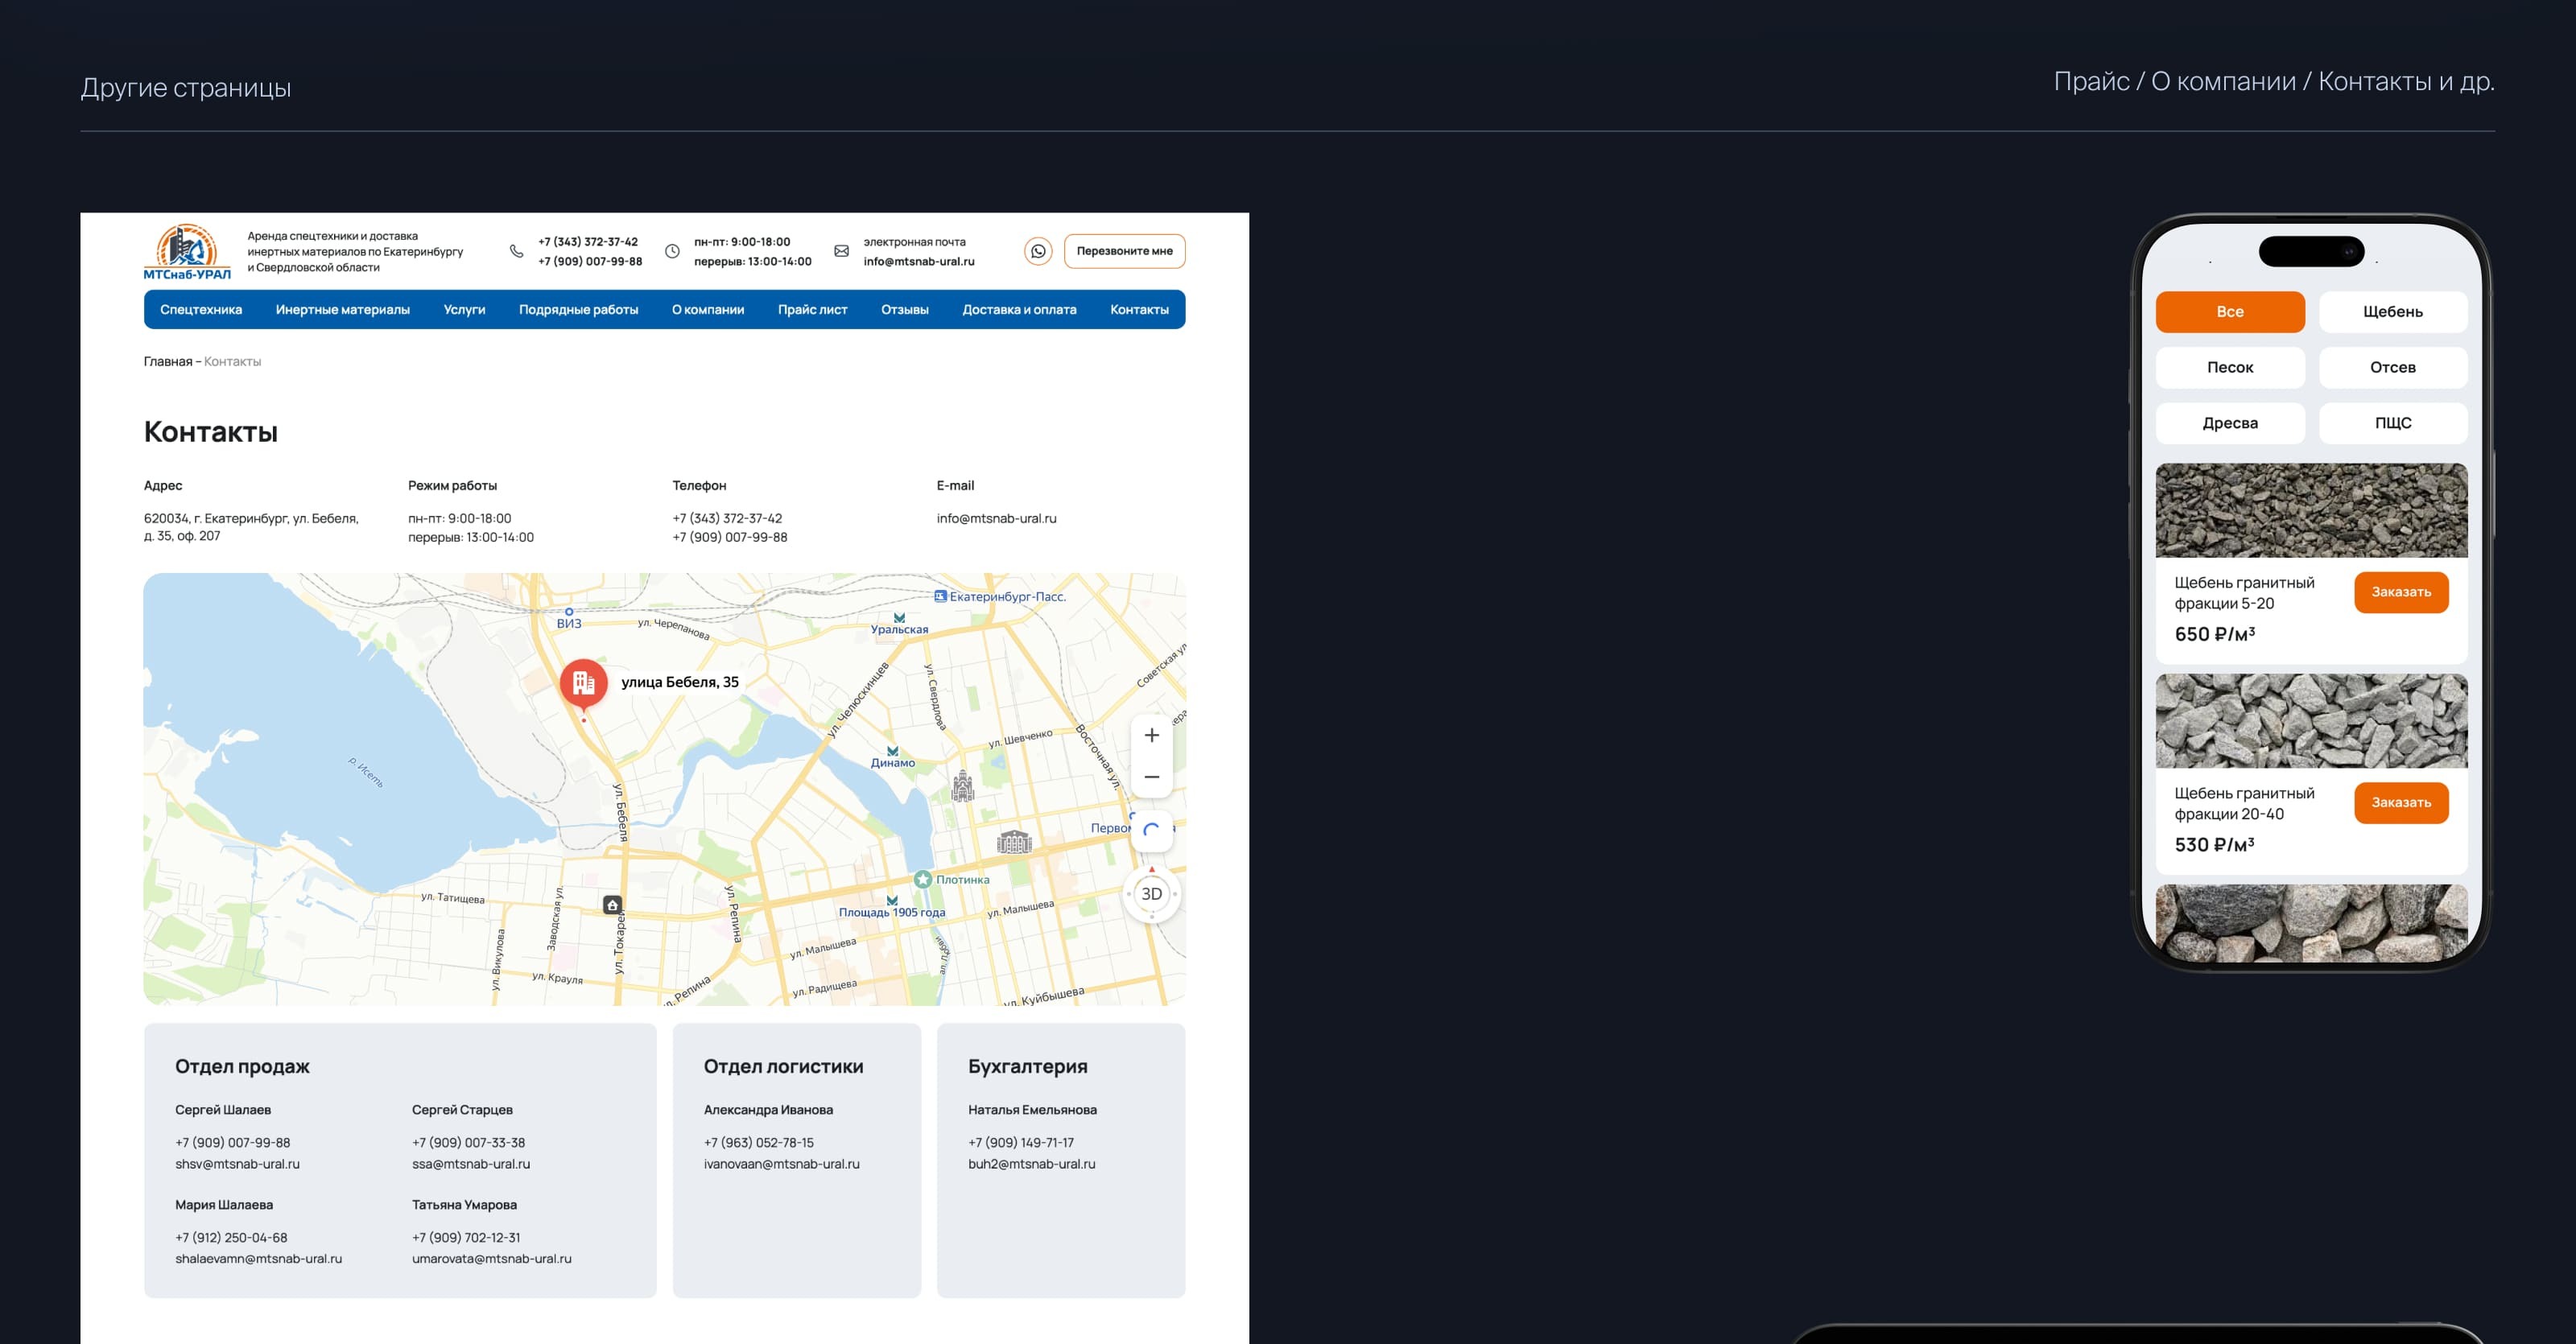Screen dimensions: 2576x1344
Task: Zoom out on the map
Action: [x=1151, y=777]
